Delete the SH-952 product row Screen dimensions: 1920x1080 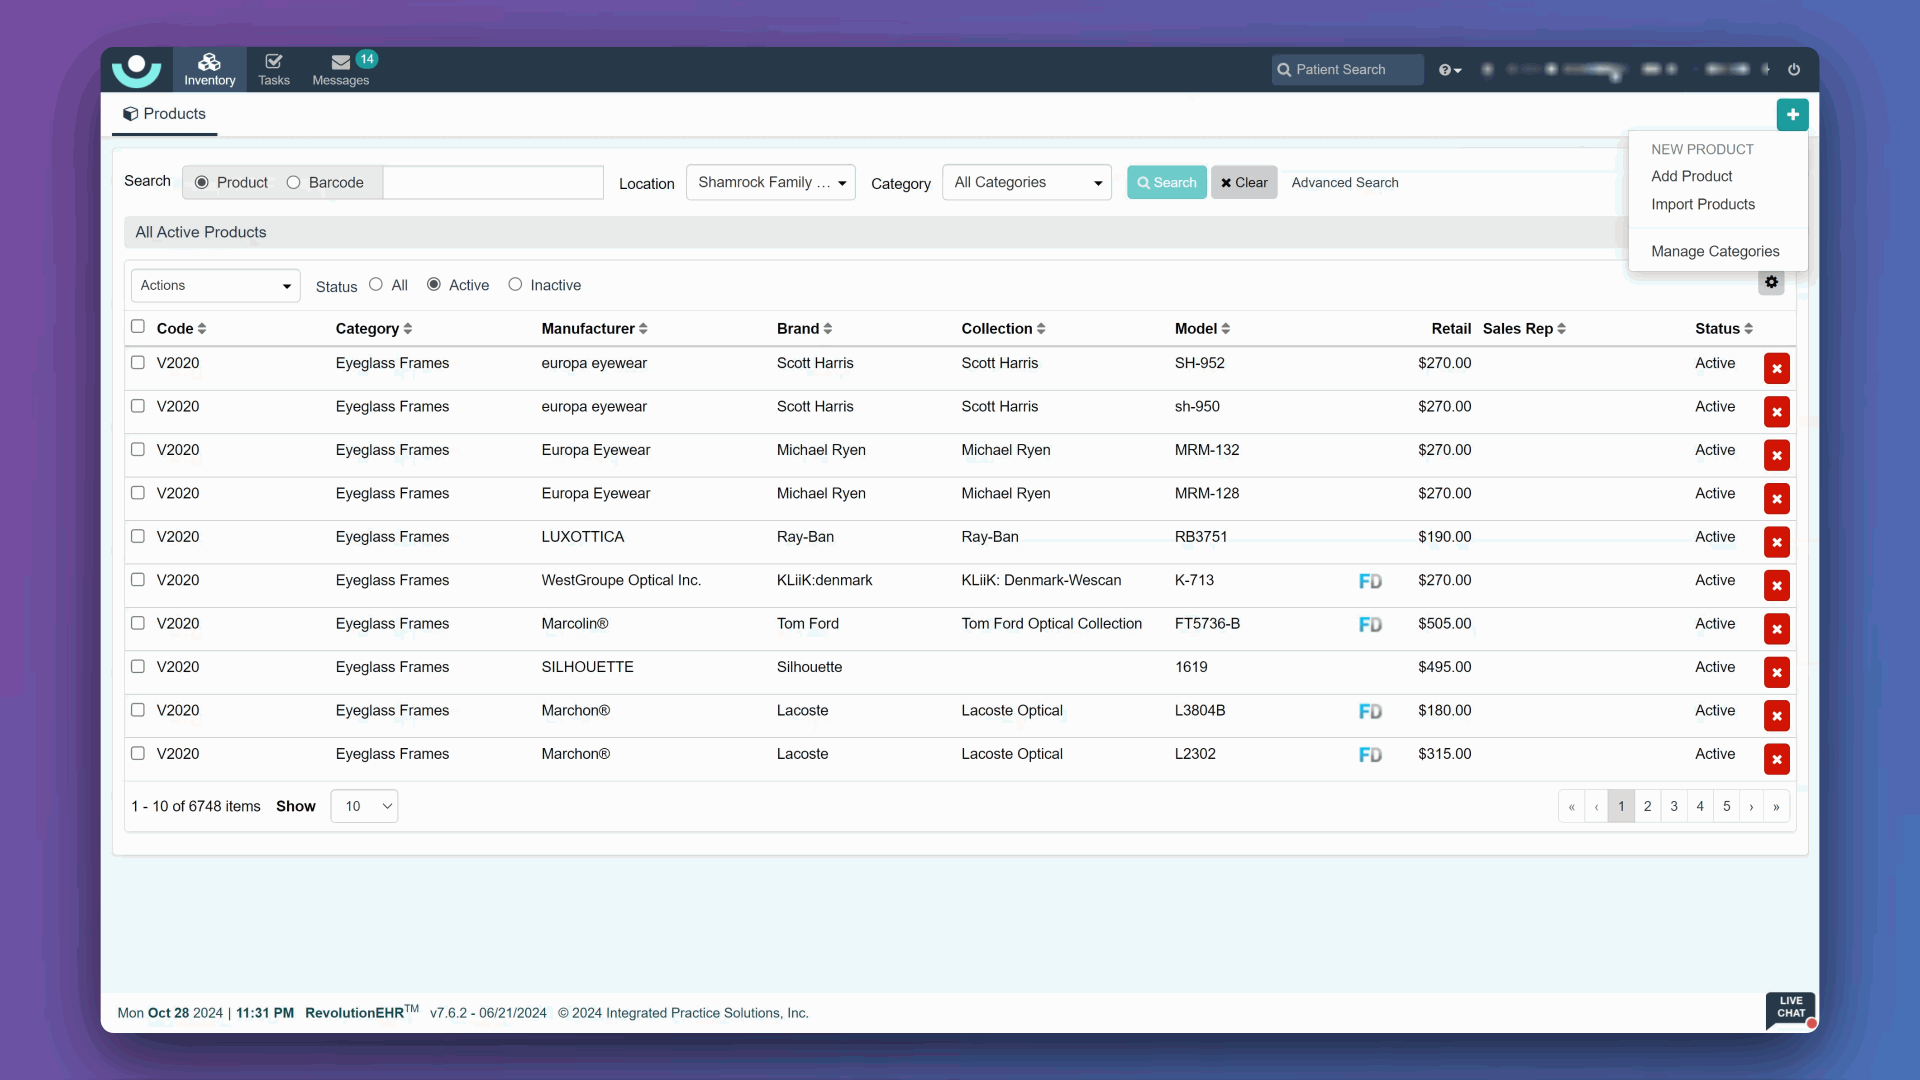tap(1776, 369)
